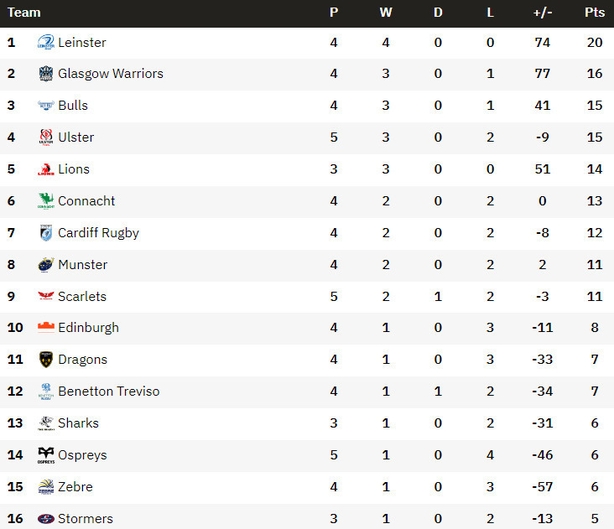614x529 pixels.
Task: Click the Ulster red hand crest
Action: 46,137
